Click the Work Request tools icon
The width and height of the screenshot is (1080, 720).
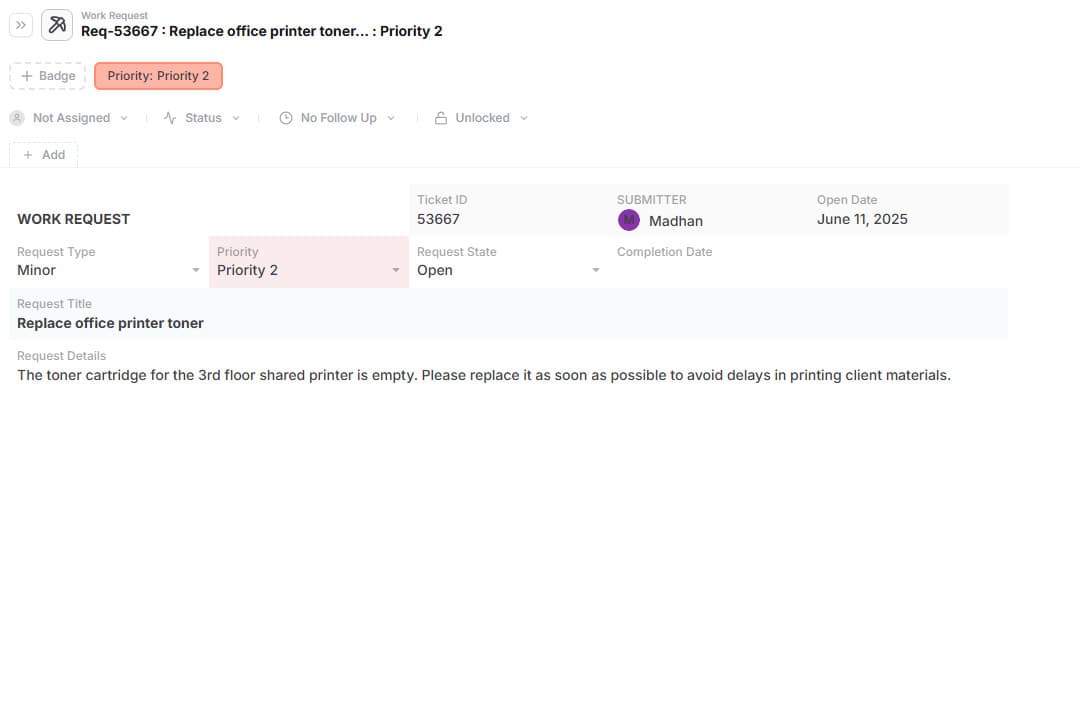57,25
